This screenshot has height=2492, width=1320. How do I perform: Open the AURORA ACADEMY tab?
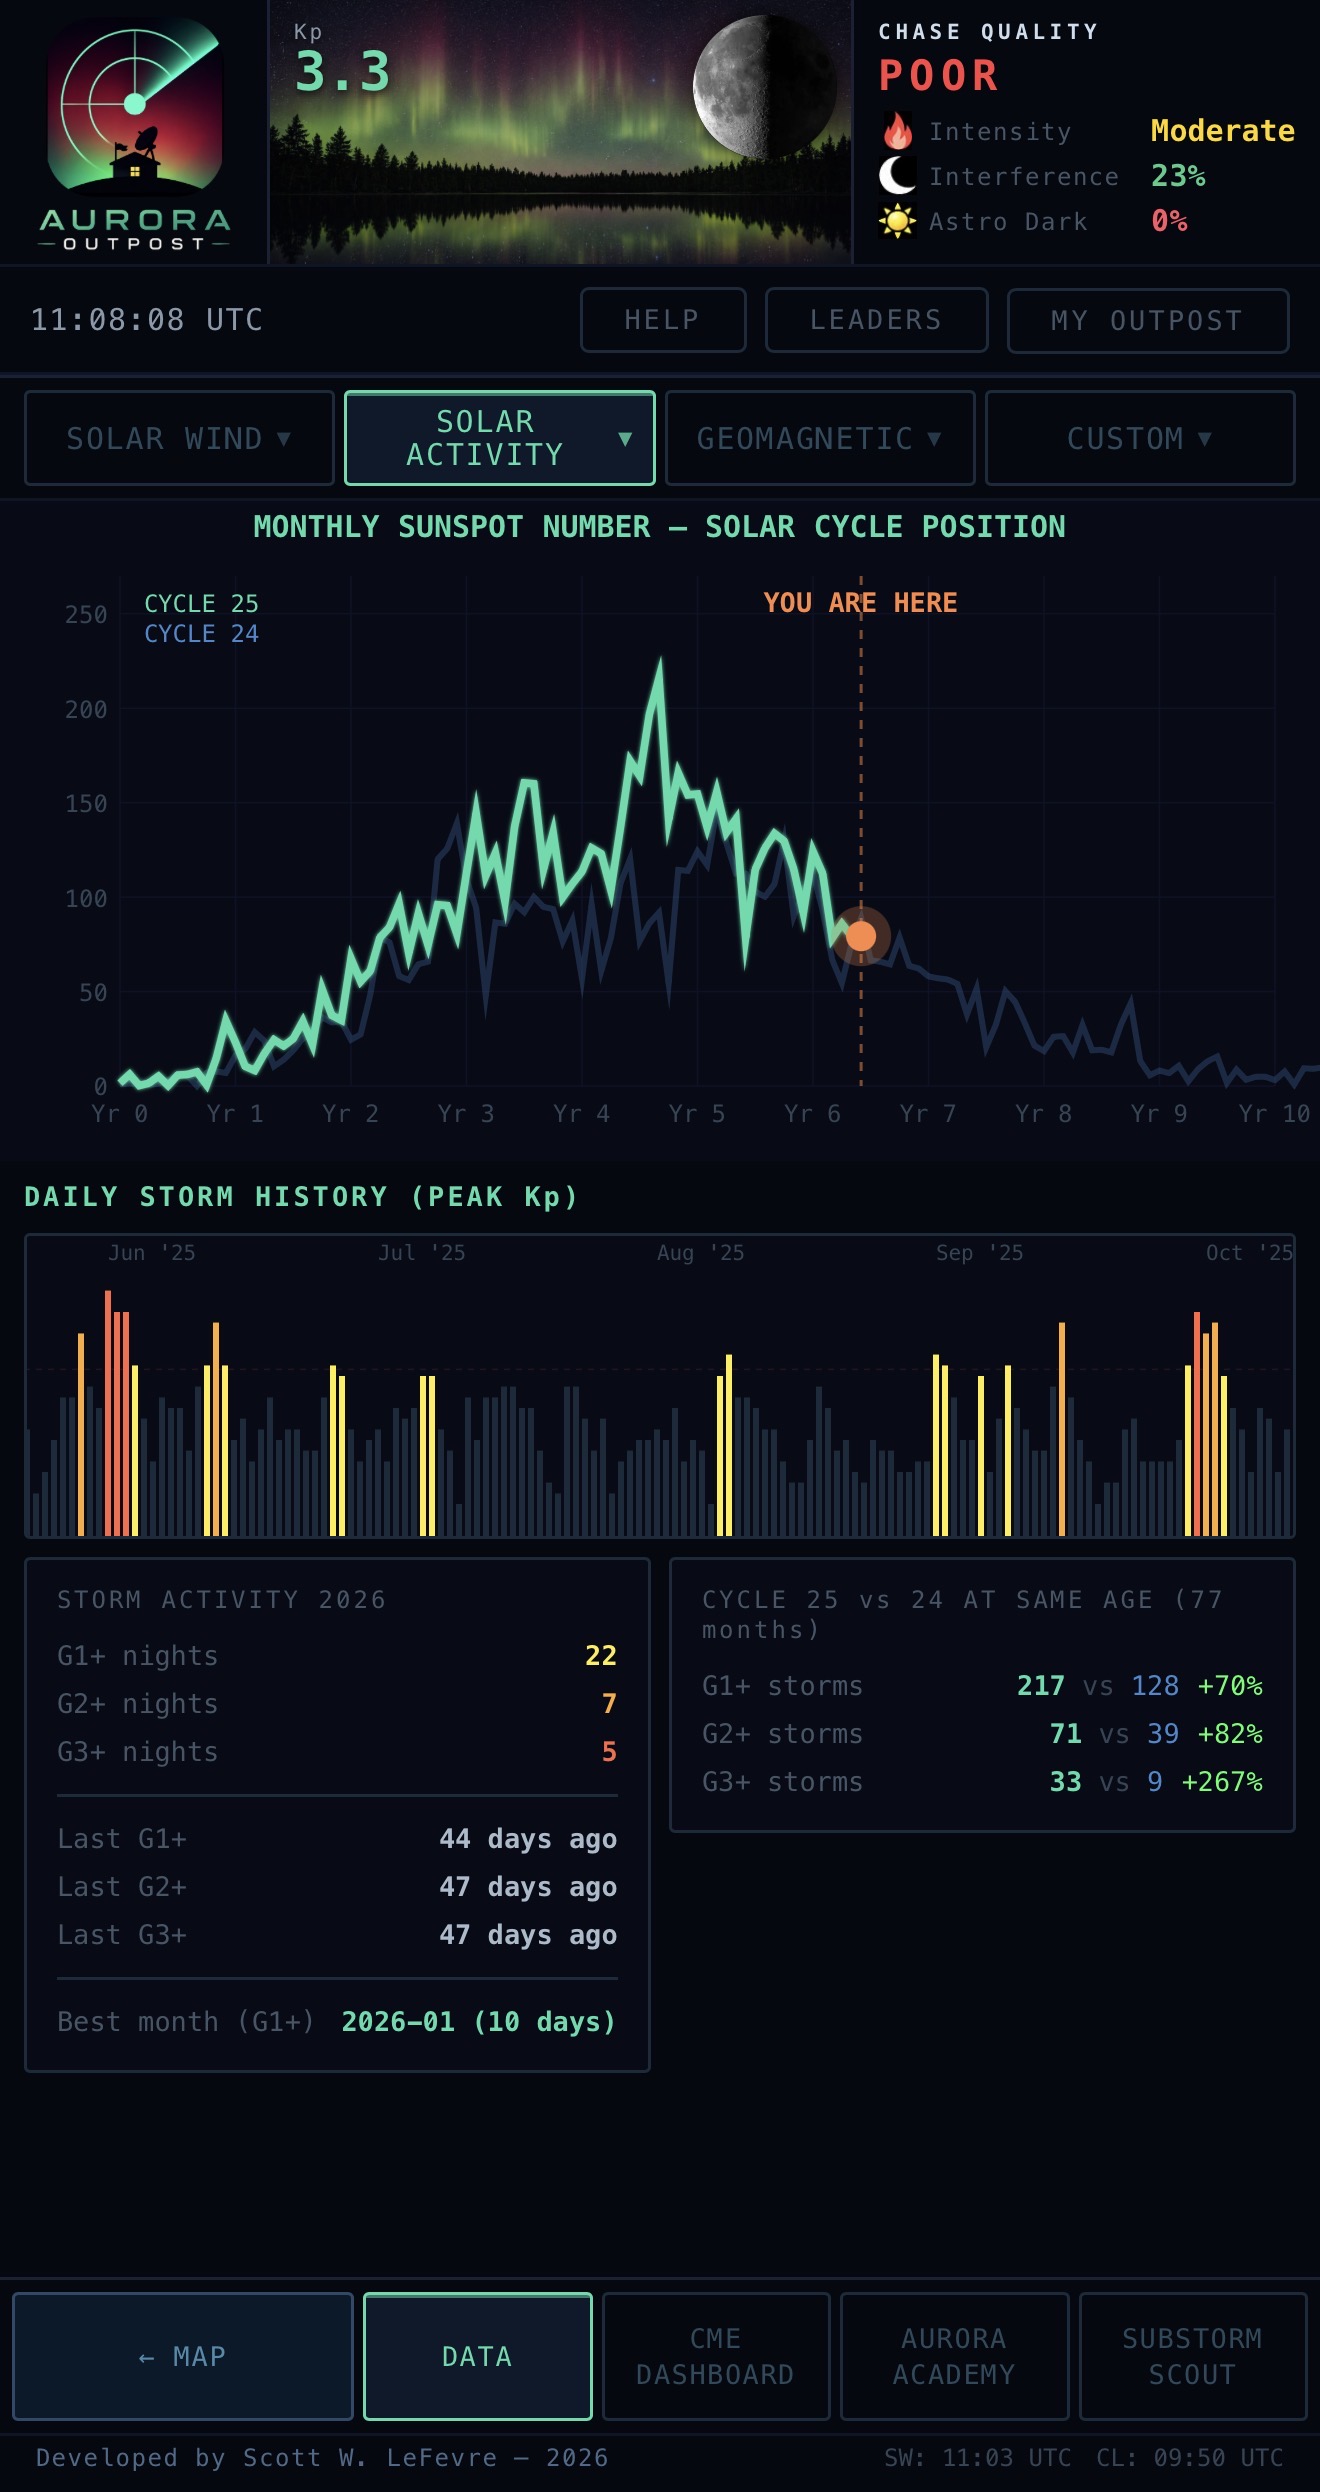(x=955, y=2357)
